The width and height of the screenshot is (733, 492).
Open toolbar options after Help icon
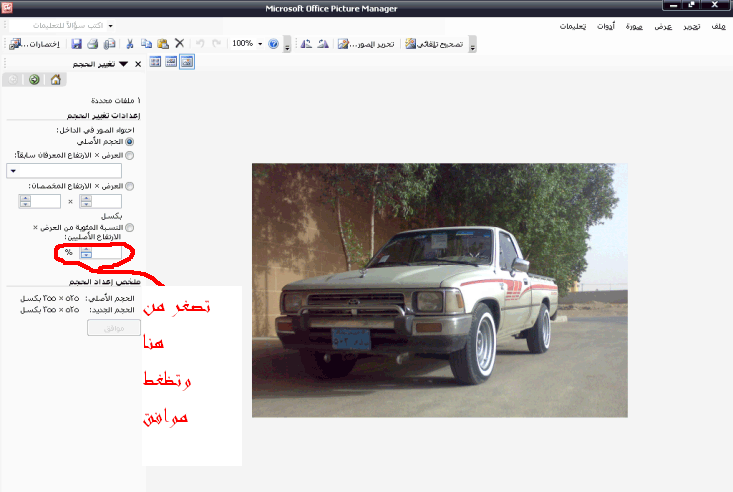(287, 45)
